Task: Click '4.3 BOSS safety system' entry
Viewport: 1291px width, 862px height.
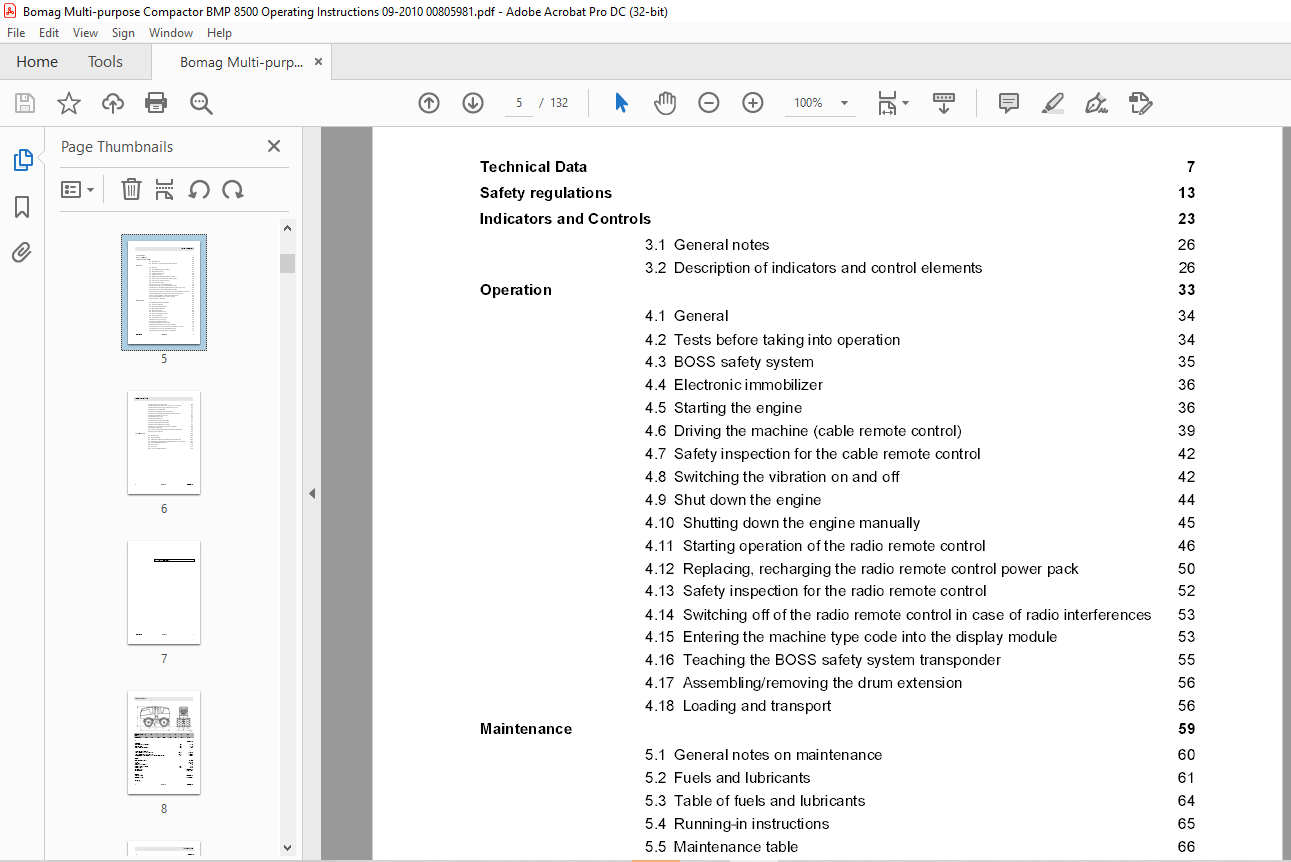Action: [729, 362]
